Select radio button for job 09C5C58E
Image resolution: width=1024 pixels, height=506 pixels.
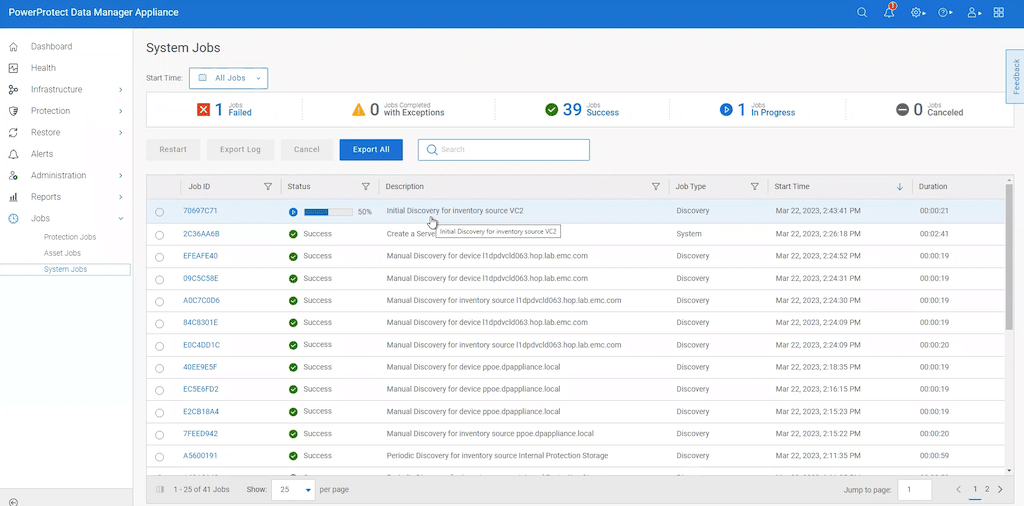[159, 279]
